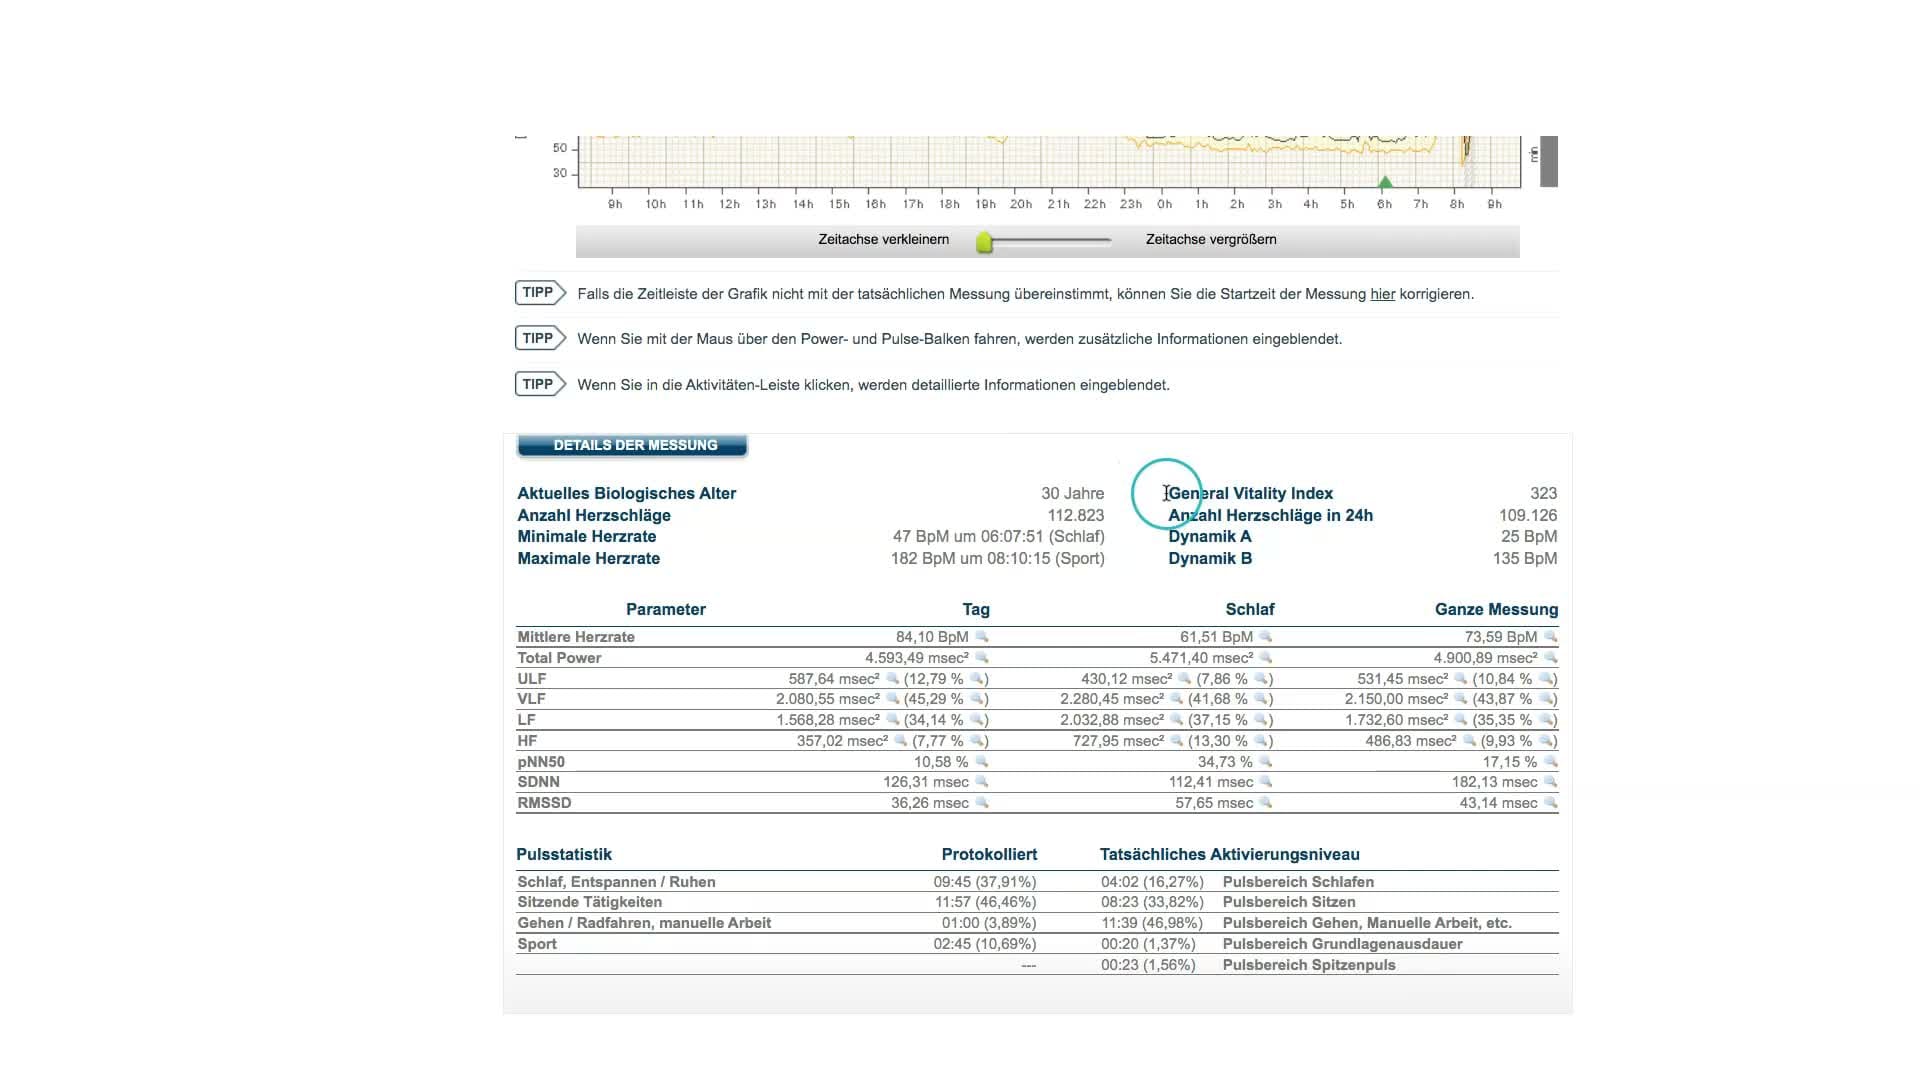Viewport: 1920px width, 1080px height.
Task: Click the green triangle marker at 6h on the timeline
Action: click(1385, 182)
